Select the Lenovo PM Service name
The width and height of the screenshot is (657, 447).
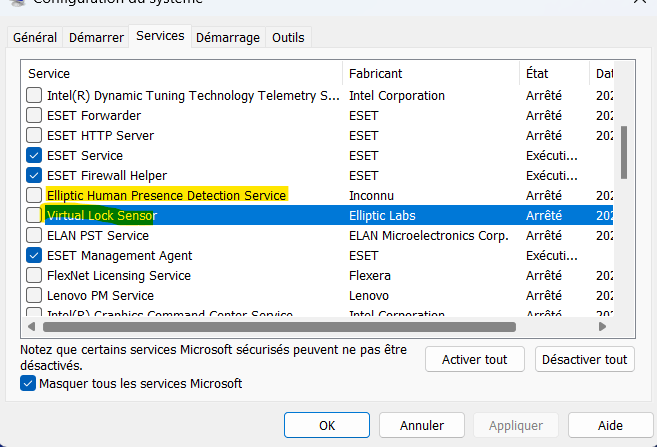[100, 295]
